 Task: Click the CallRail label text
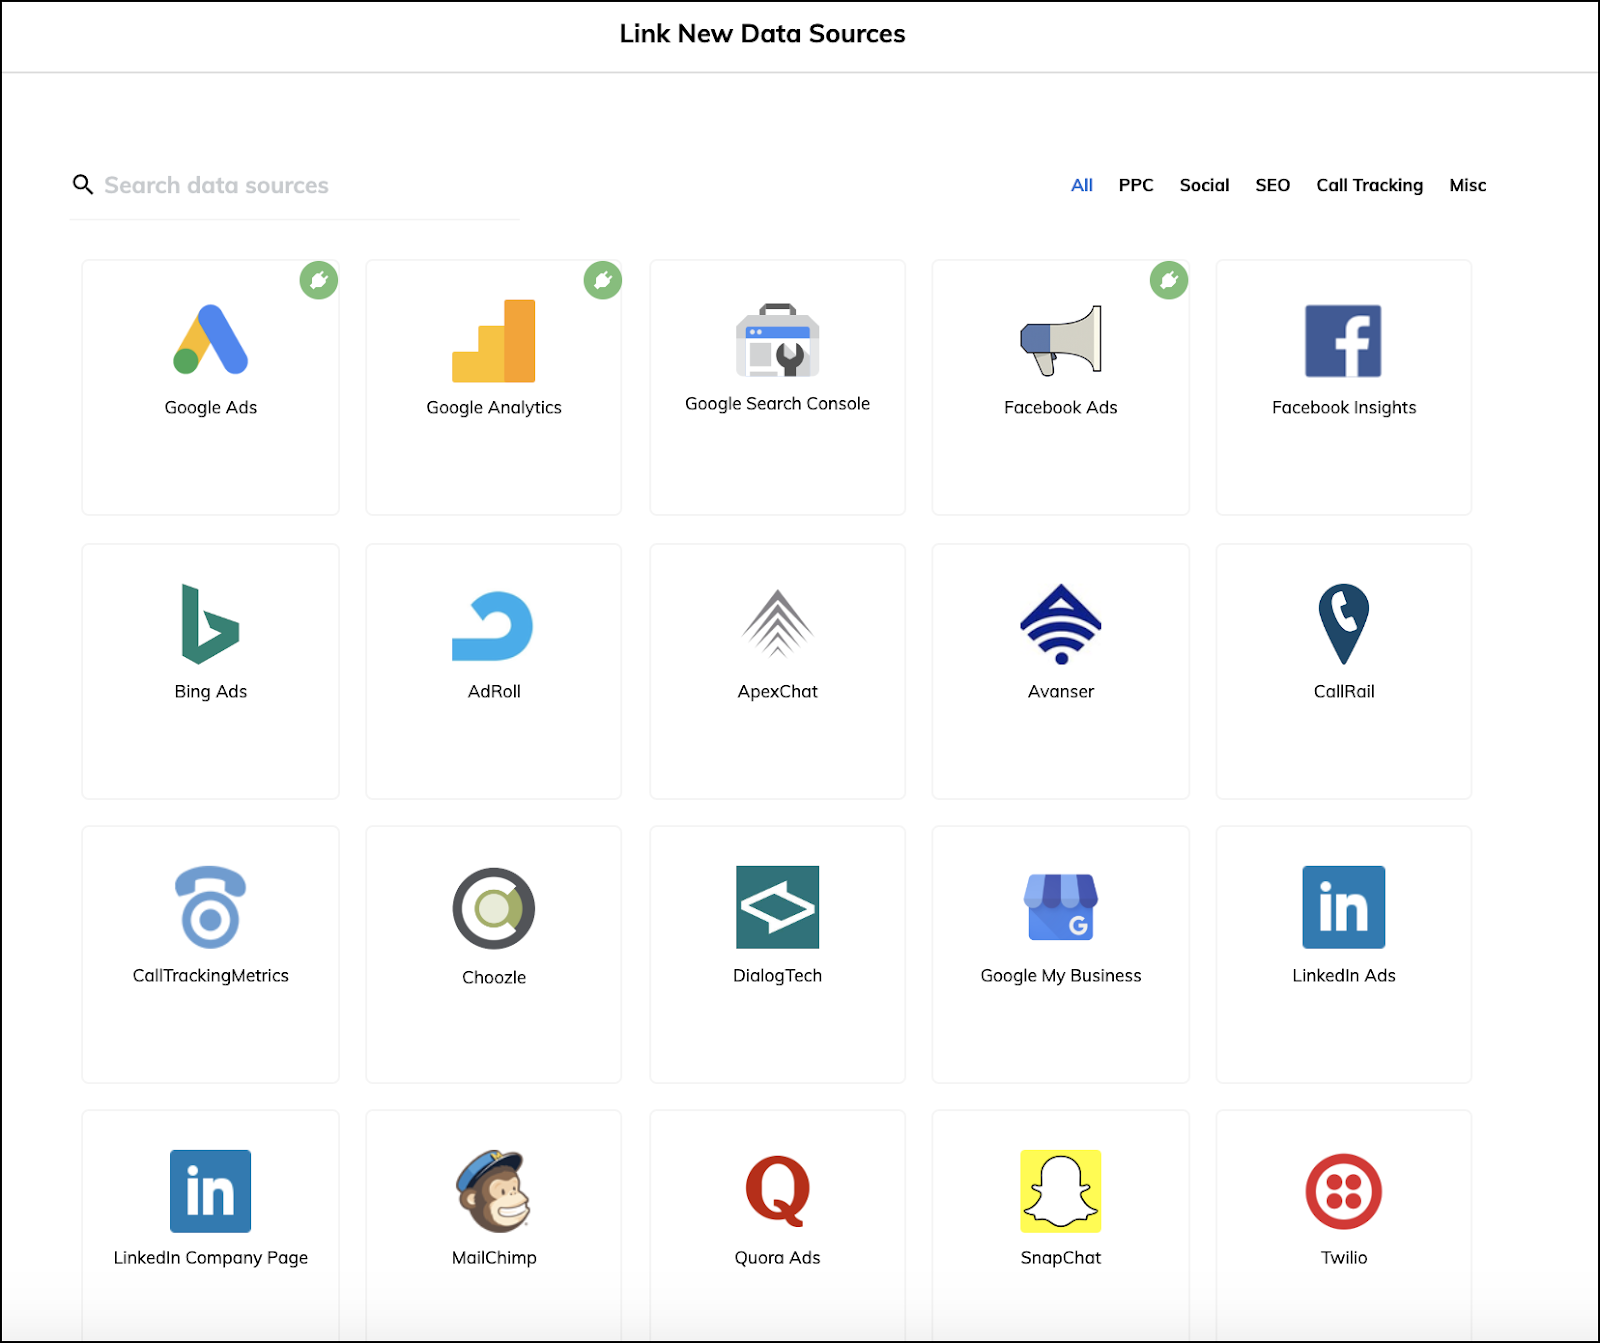click(x=1344, y=691)
